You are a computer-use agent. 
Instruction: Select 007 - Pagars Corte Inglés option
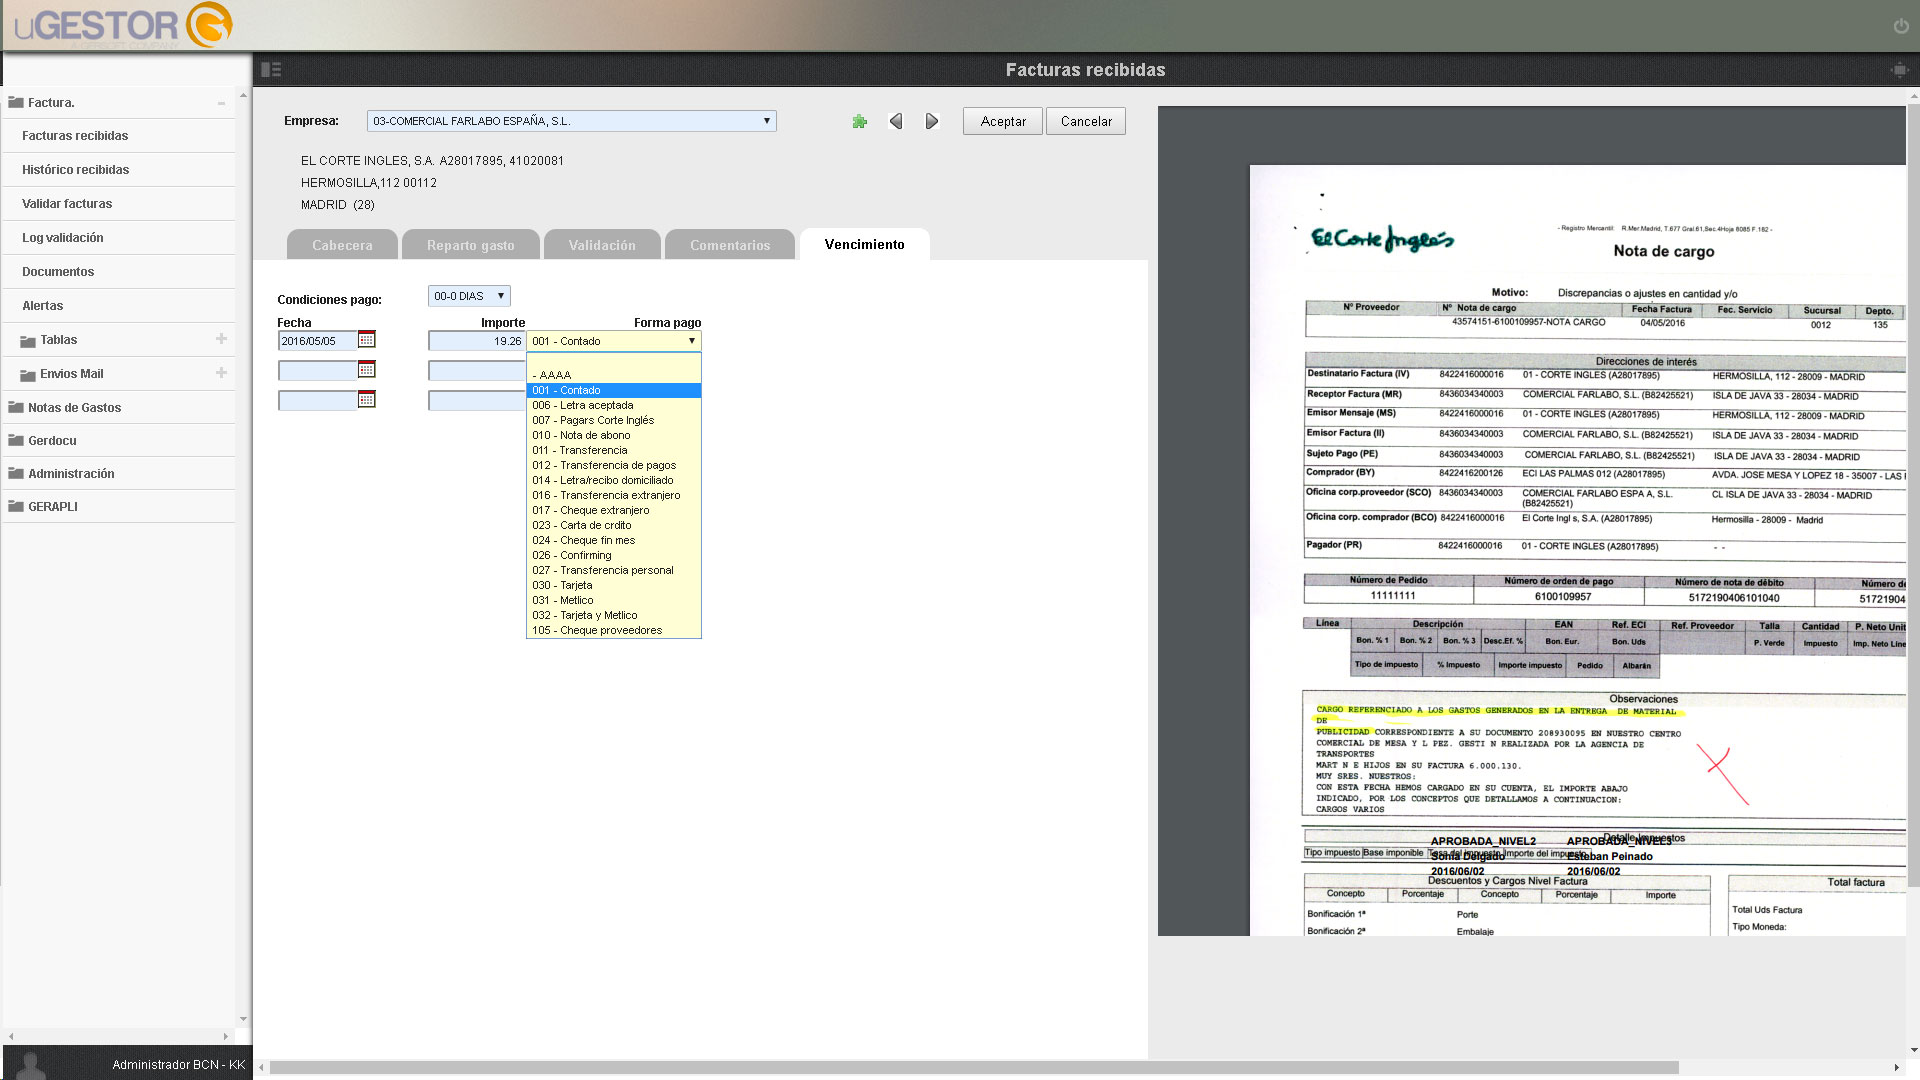click(613, 420)
